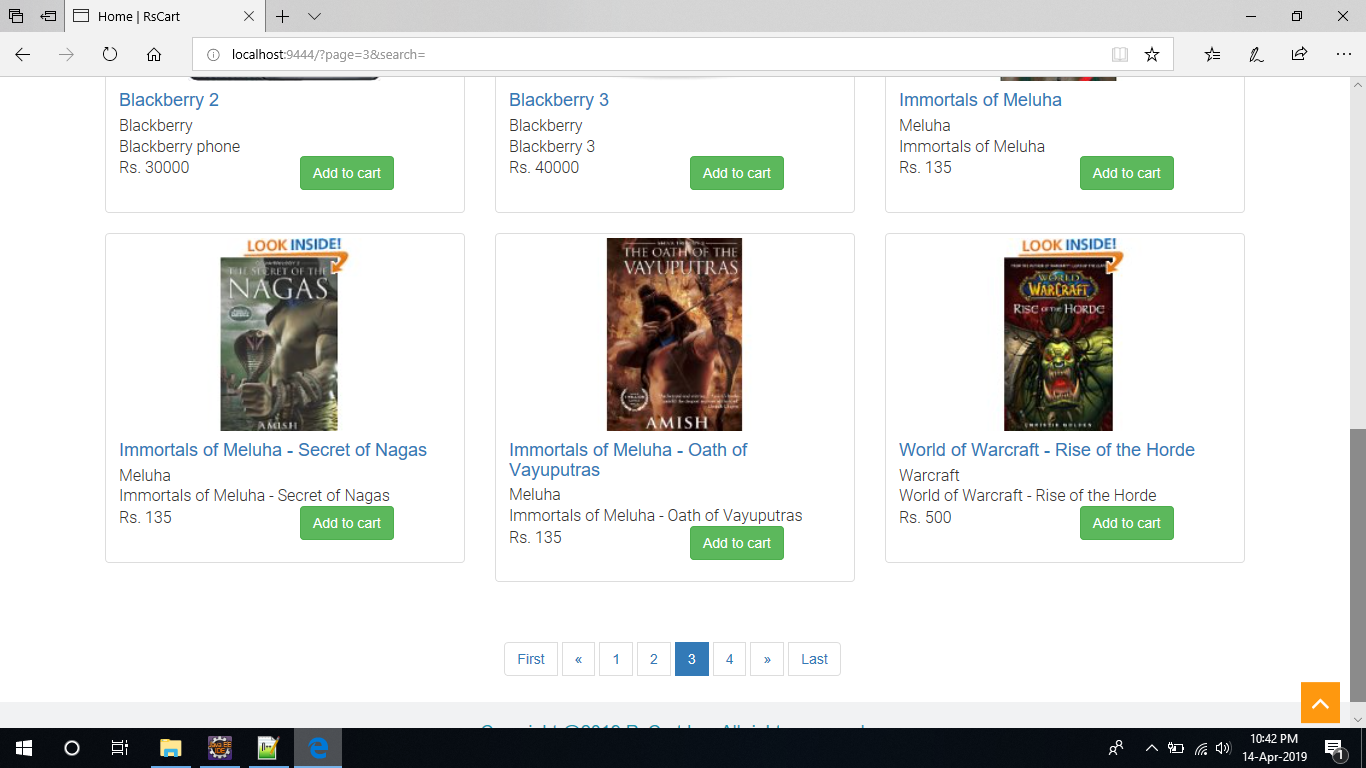Image resolution: width=1366 pixels, height=768 pixels.
Task: Open network Wi-Fi status icon
Action: click(1200, 748)
